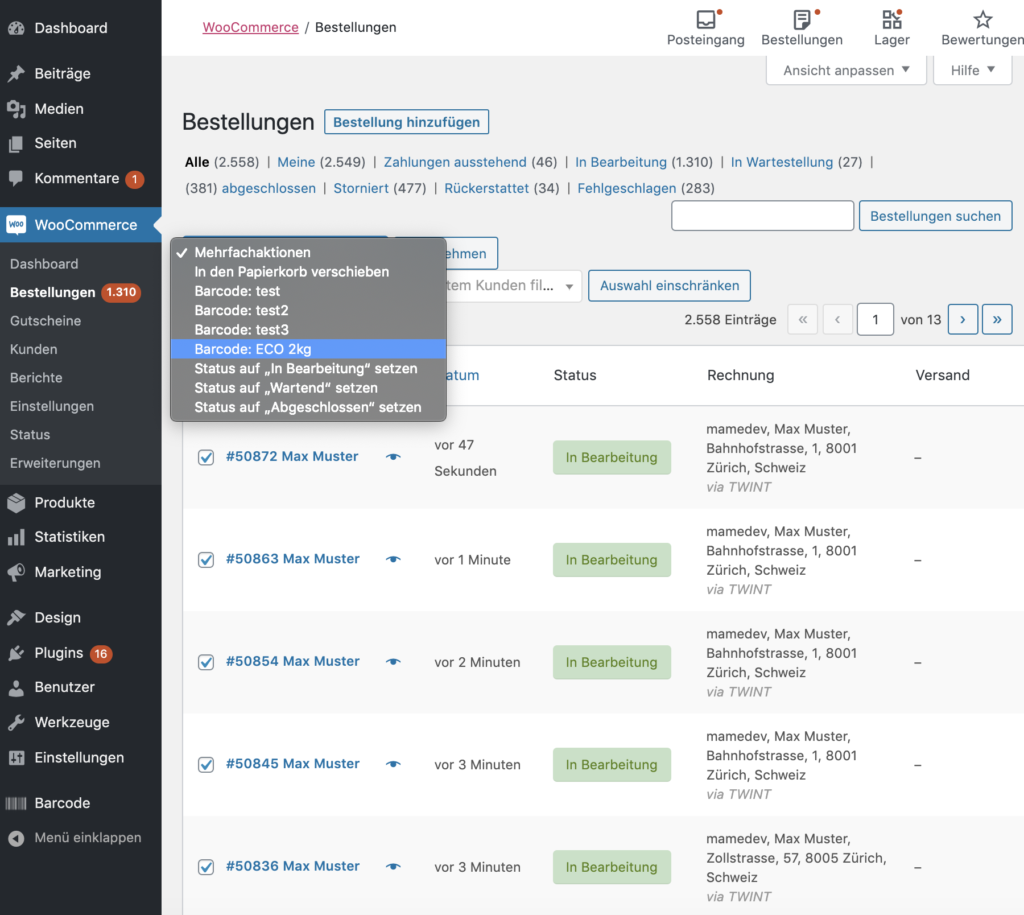
Task: Choose Status auf 'In Bearbeitung' setzen
Action: tap(308, 368)
